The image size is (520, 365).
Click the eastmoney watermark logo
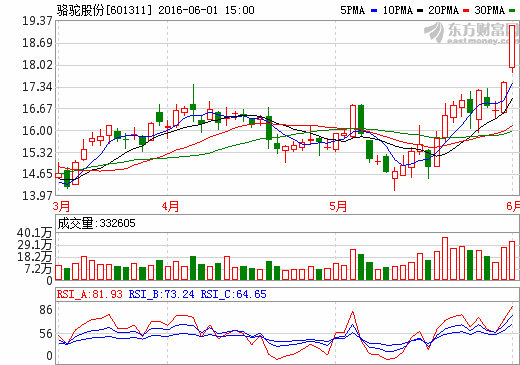(472, 32)
